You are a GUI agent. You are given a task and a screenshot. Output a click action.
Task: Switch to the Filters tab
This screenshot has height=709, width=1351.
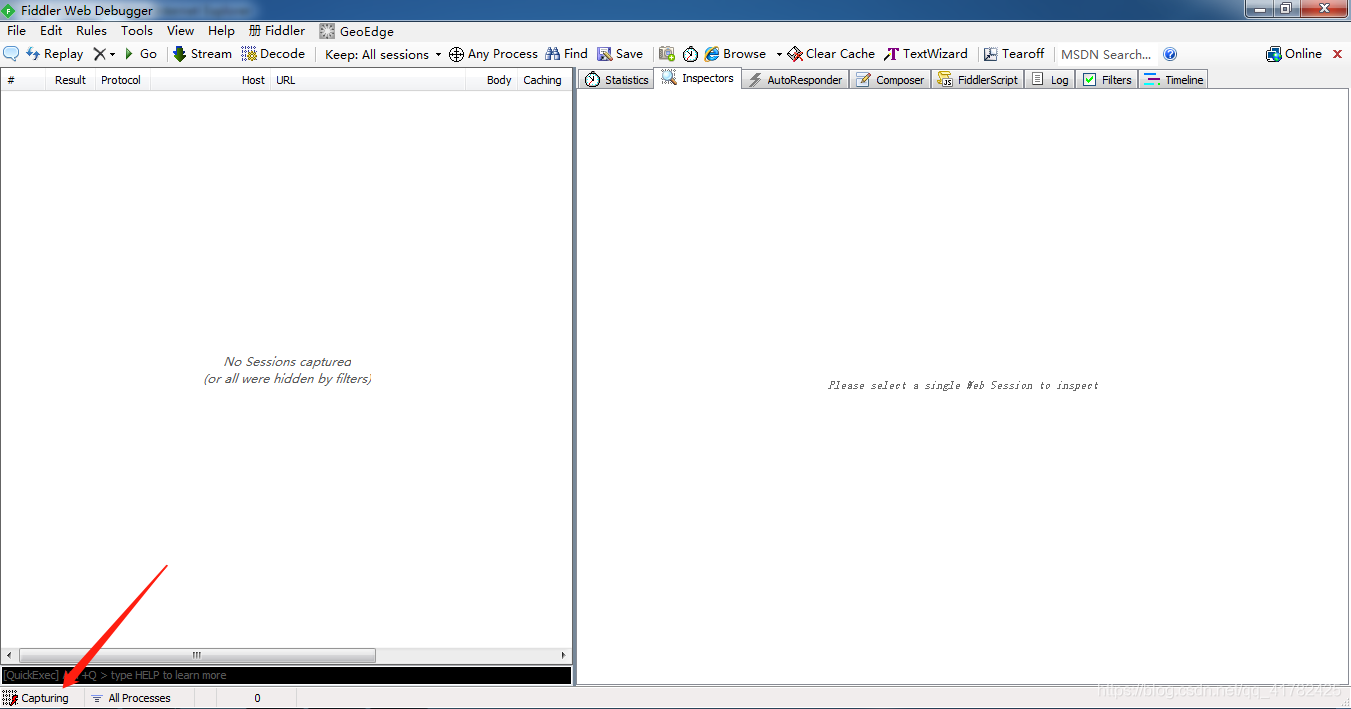[1107, 80]
